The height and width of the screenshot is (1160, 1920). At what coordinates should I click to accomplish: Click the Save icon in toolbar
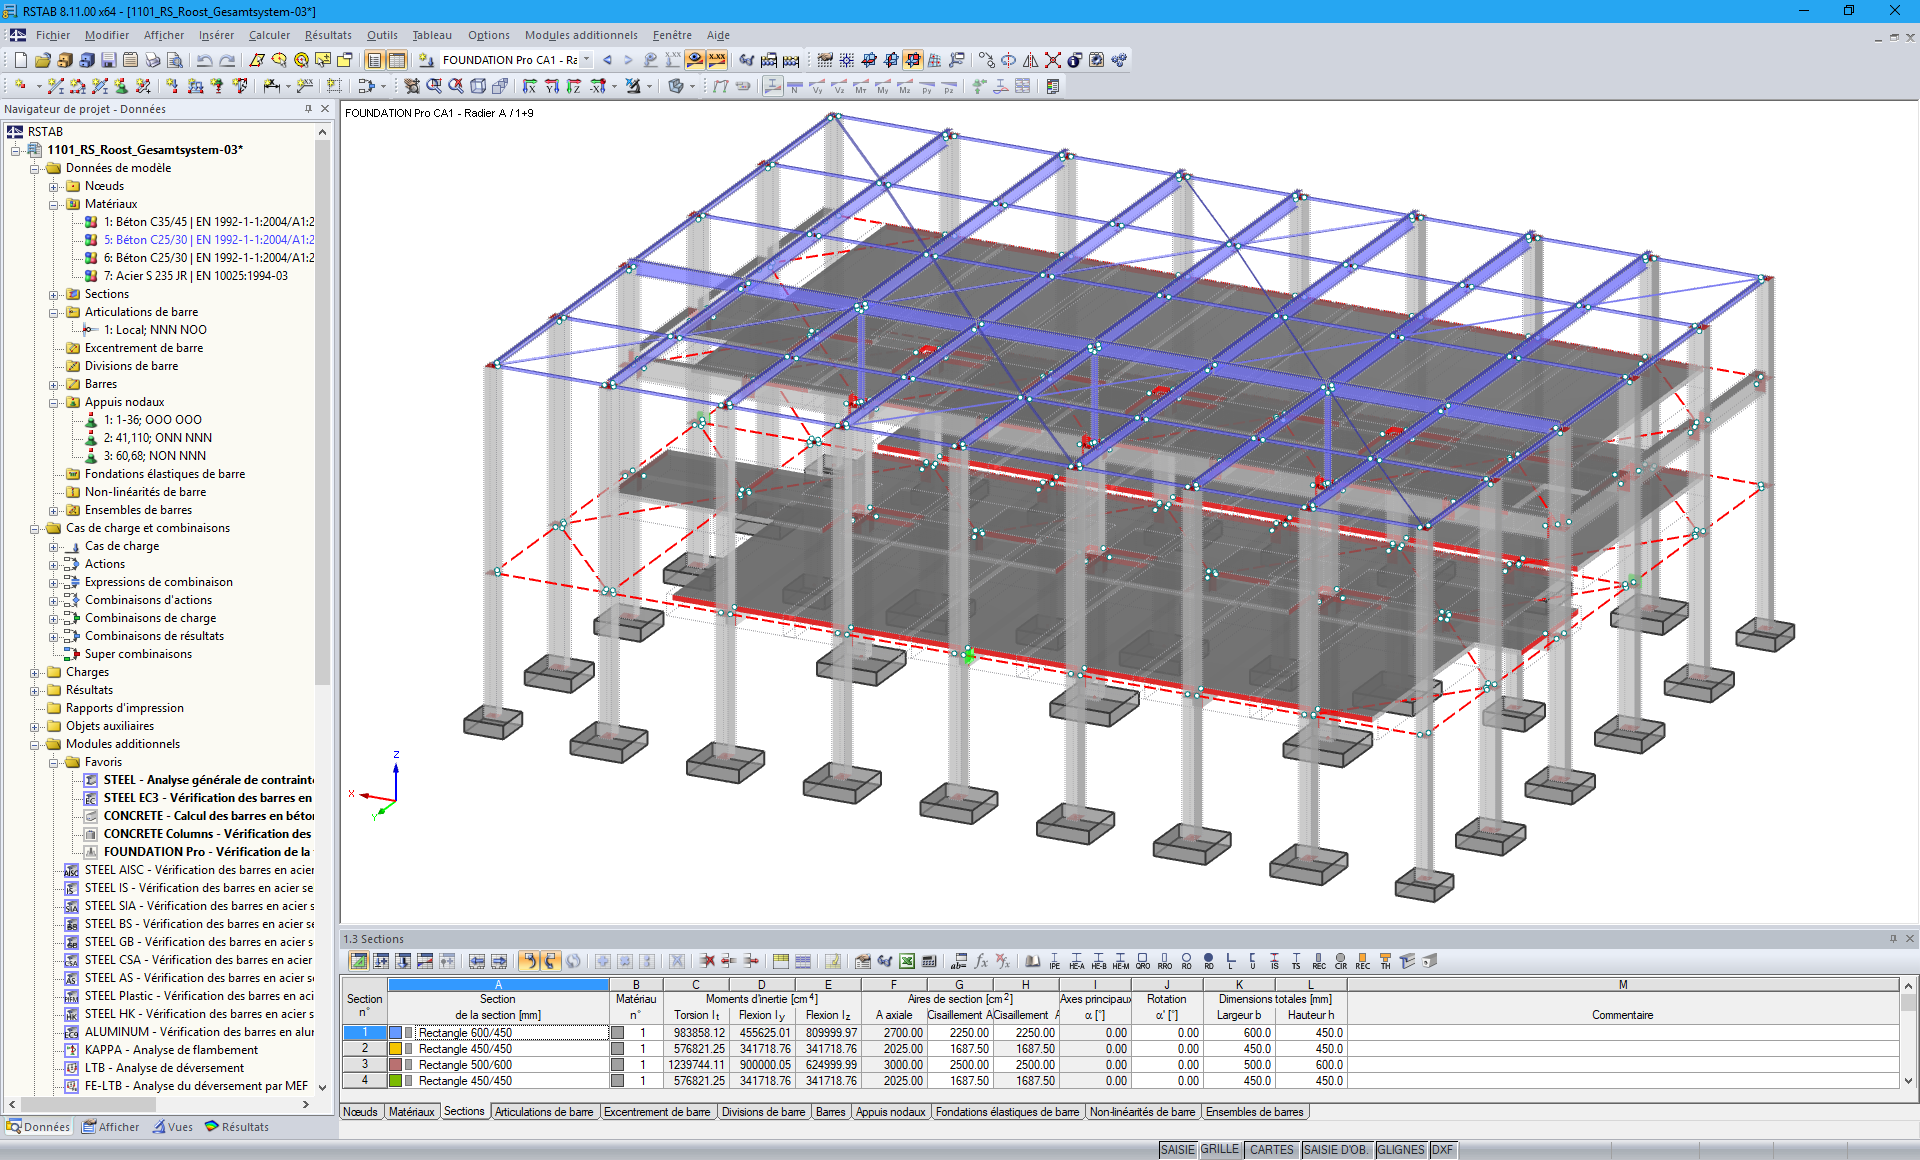[x=109, y=60]
